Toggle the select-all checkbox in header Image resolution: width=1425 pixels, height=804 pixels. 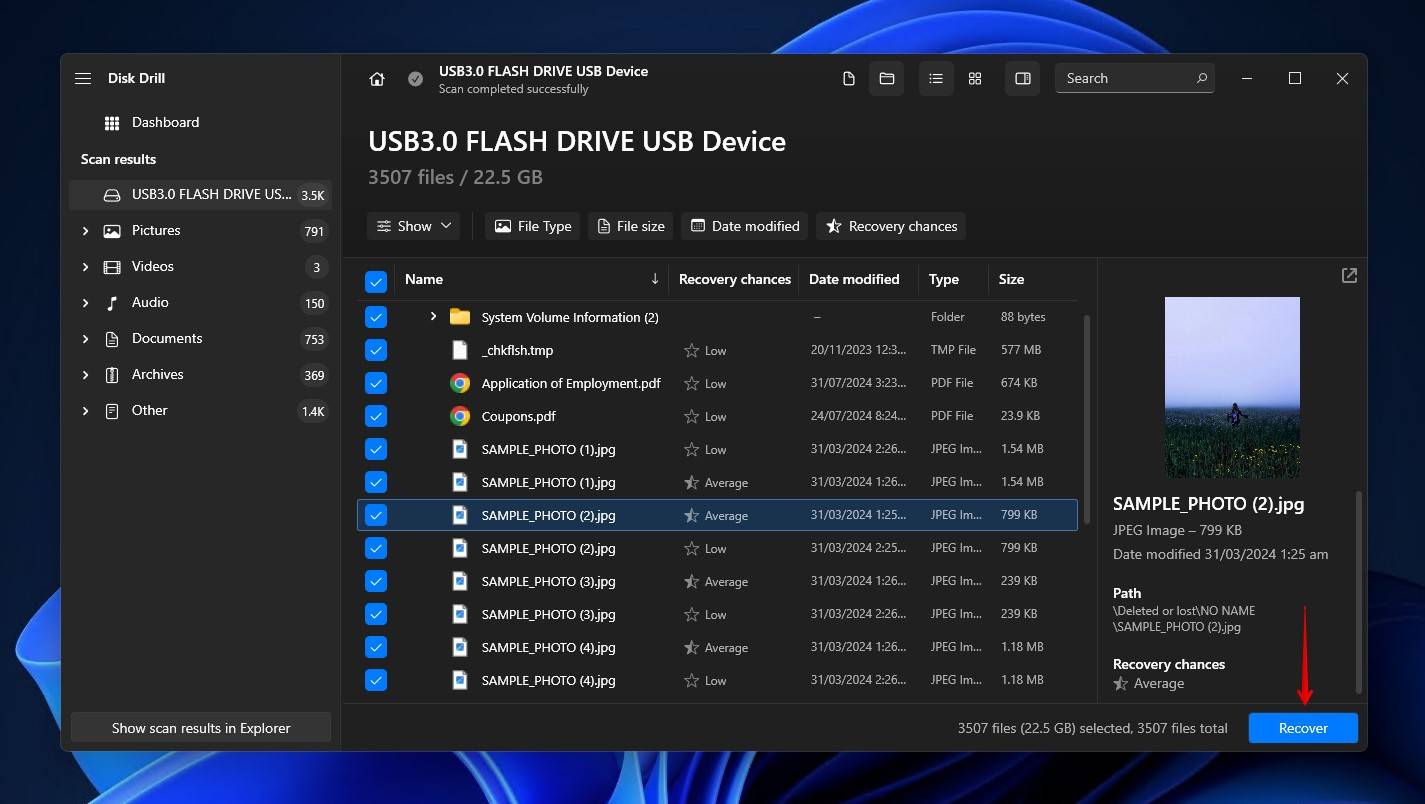click(376, 281)
